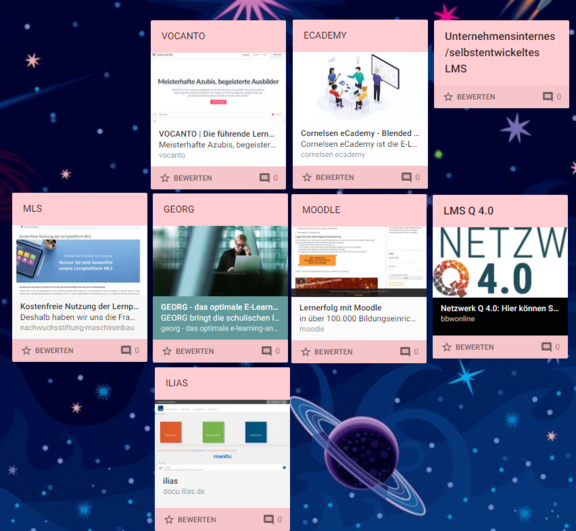576x531 pixels.
Task: Select the ECADEMY card heading
Action: click(325, 35)
